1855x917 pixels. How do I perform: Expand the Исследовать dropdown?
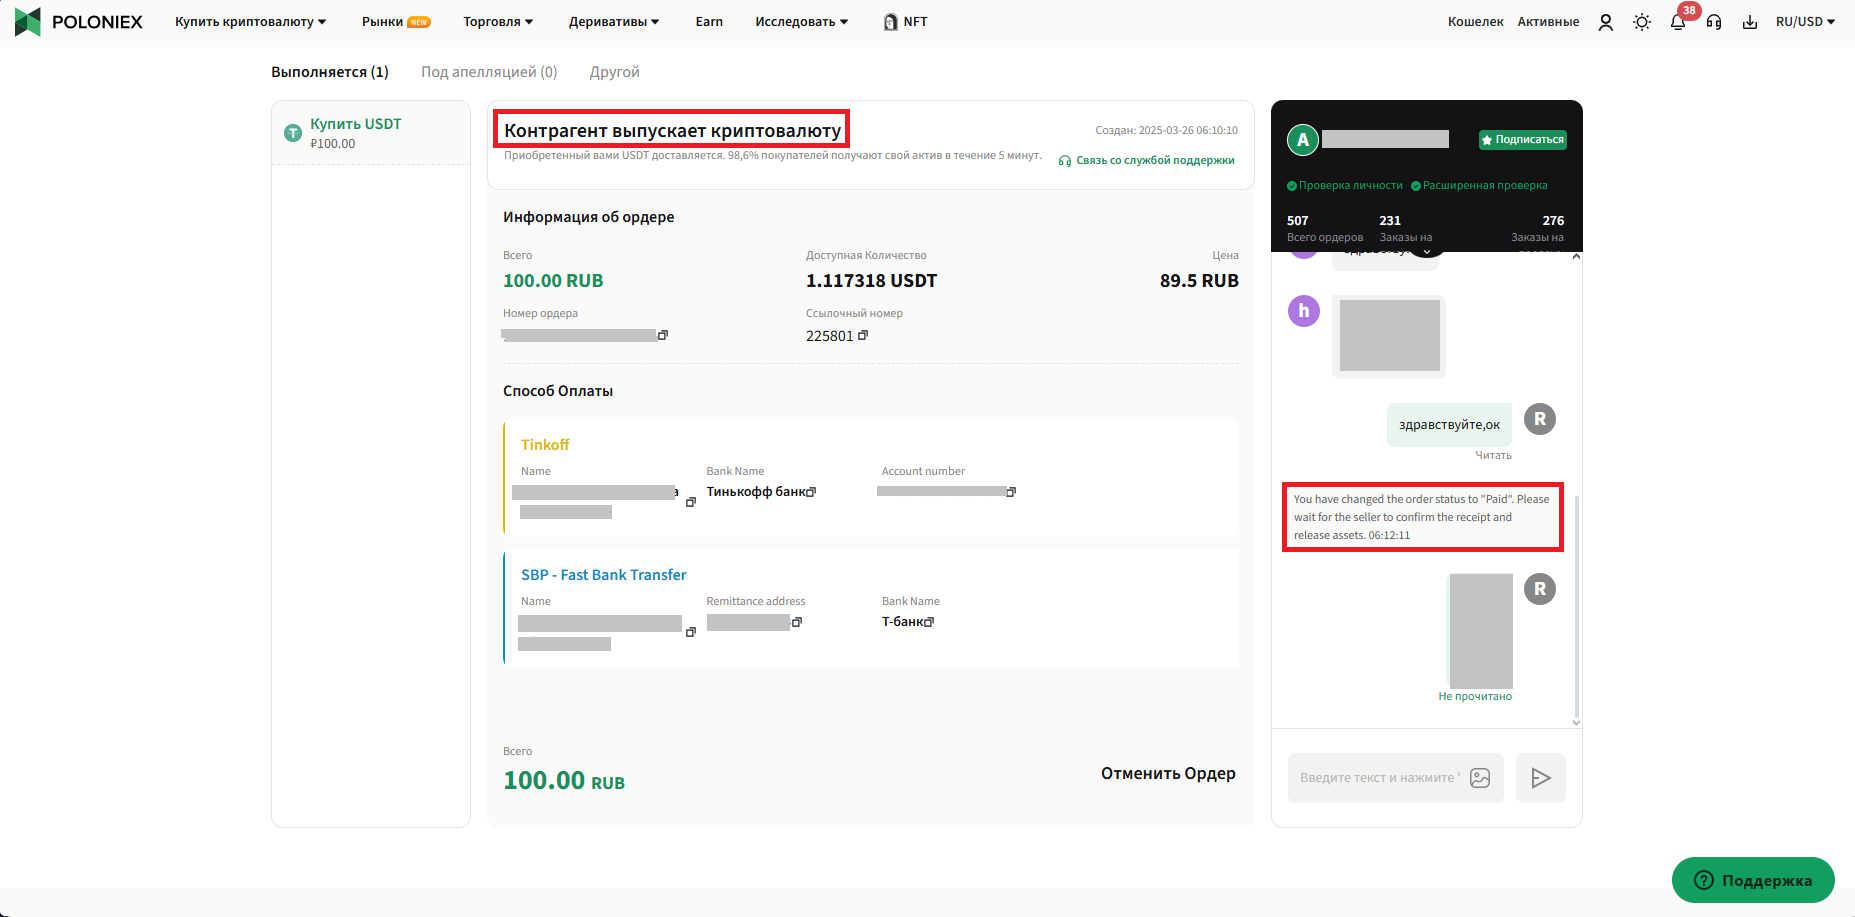801,22
